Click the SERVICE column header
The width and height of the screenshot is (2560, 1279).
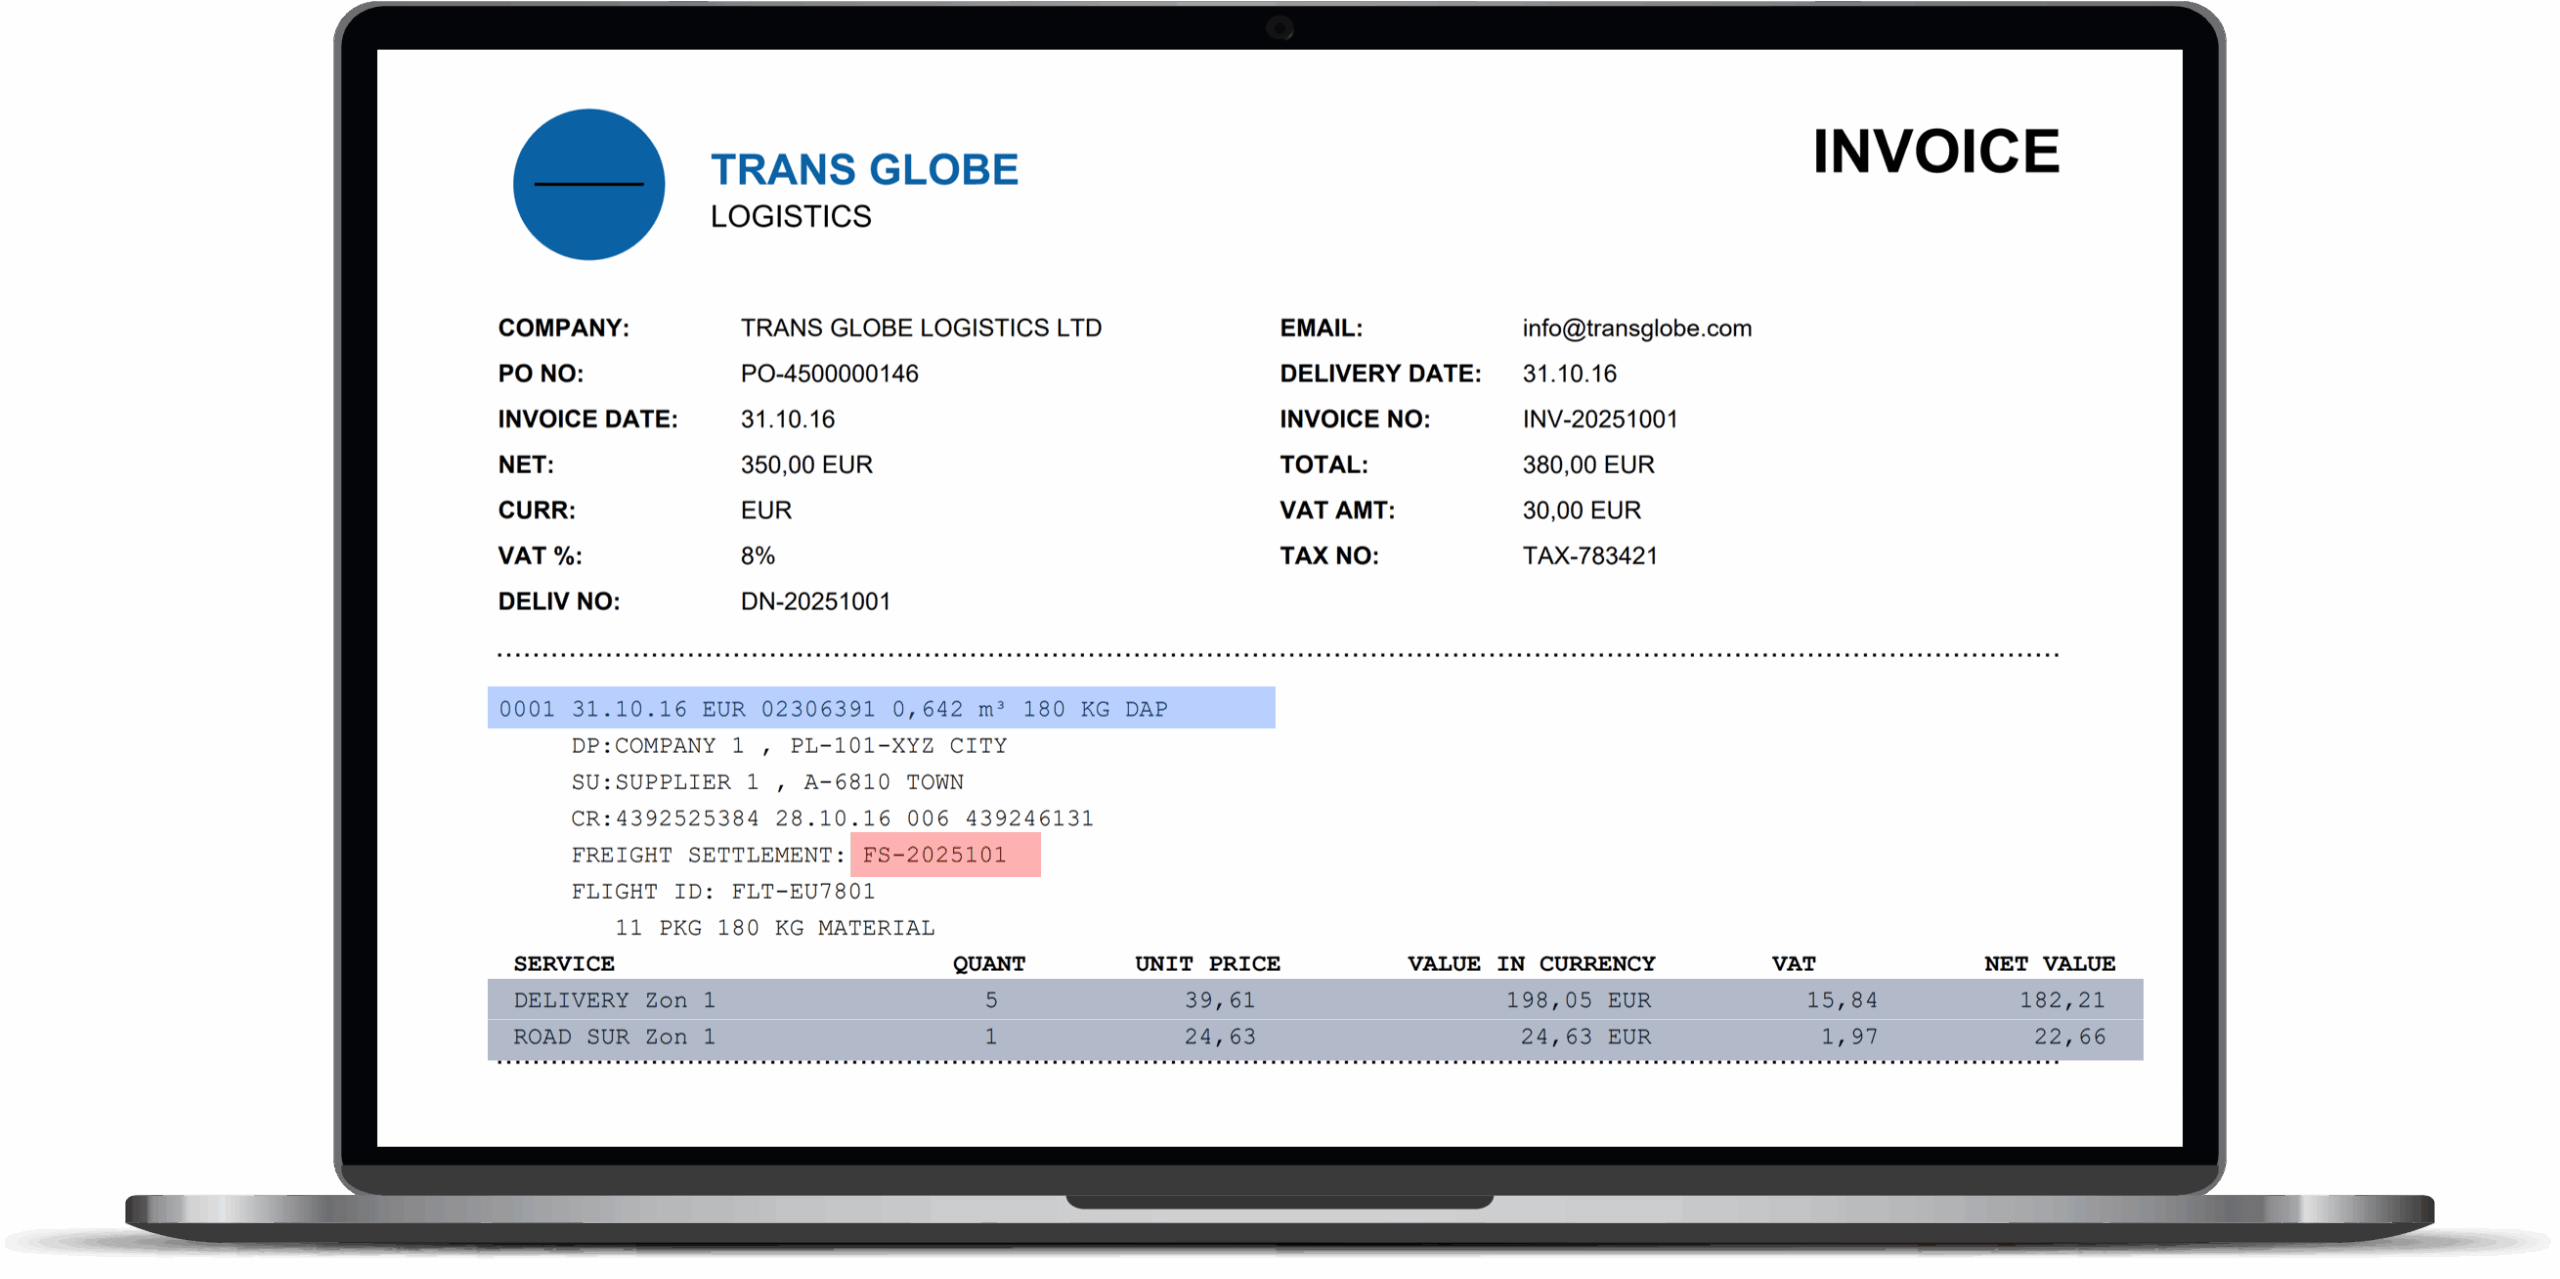(564, 963)
